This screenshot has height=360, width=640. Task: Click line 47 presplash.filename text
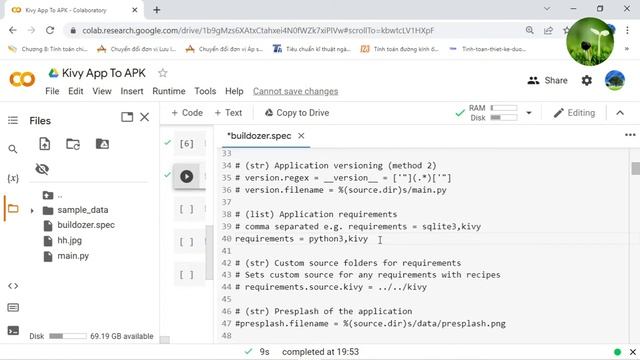click(370, 324)
